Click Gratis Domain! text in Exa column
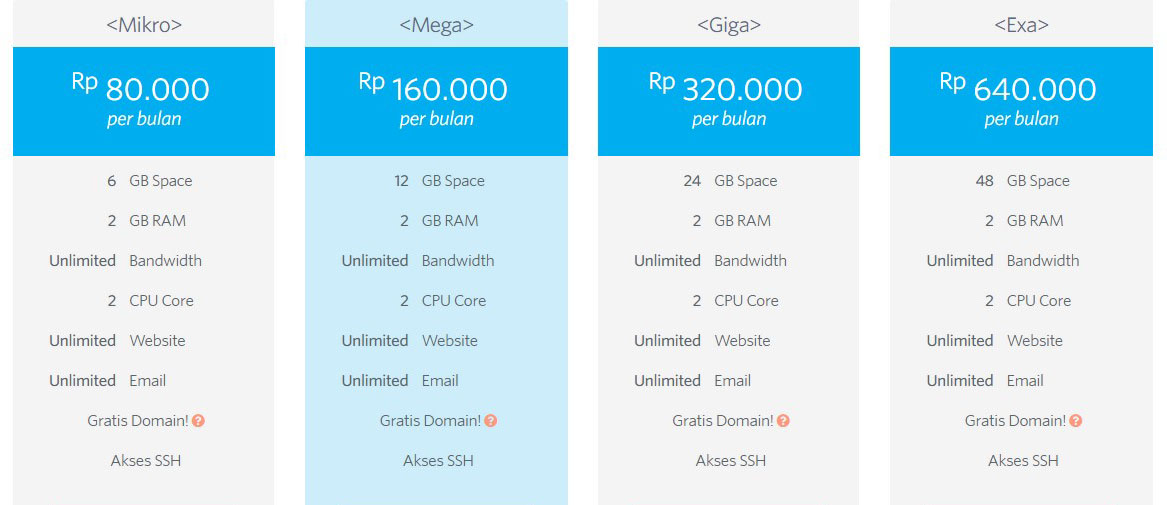 click(x=1015, y=420)
